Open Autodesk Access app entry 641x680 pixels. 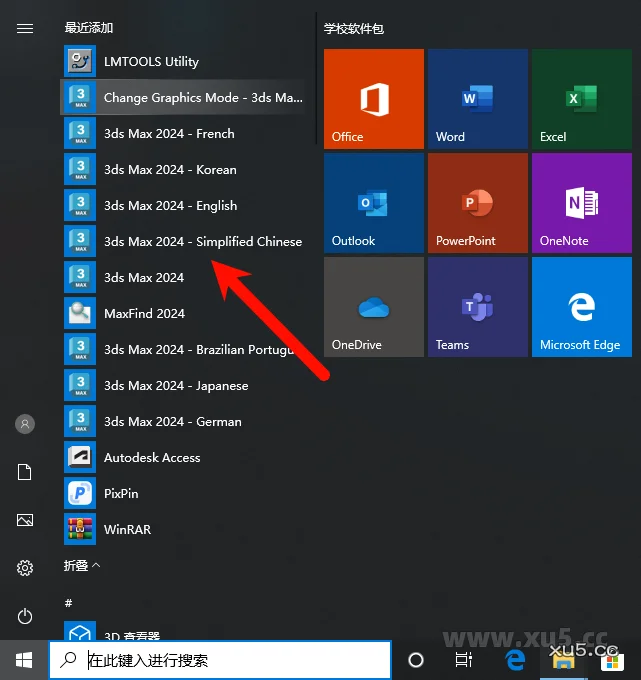click(150, 458)
